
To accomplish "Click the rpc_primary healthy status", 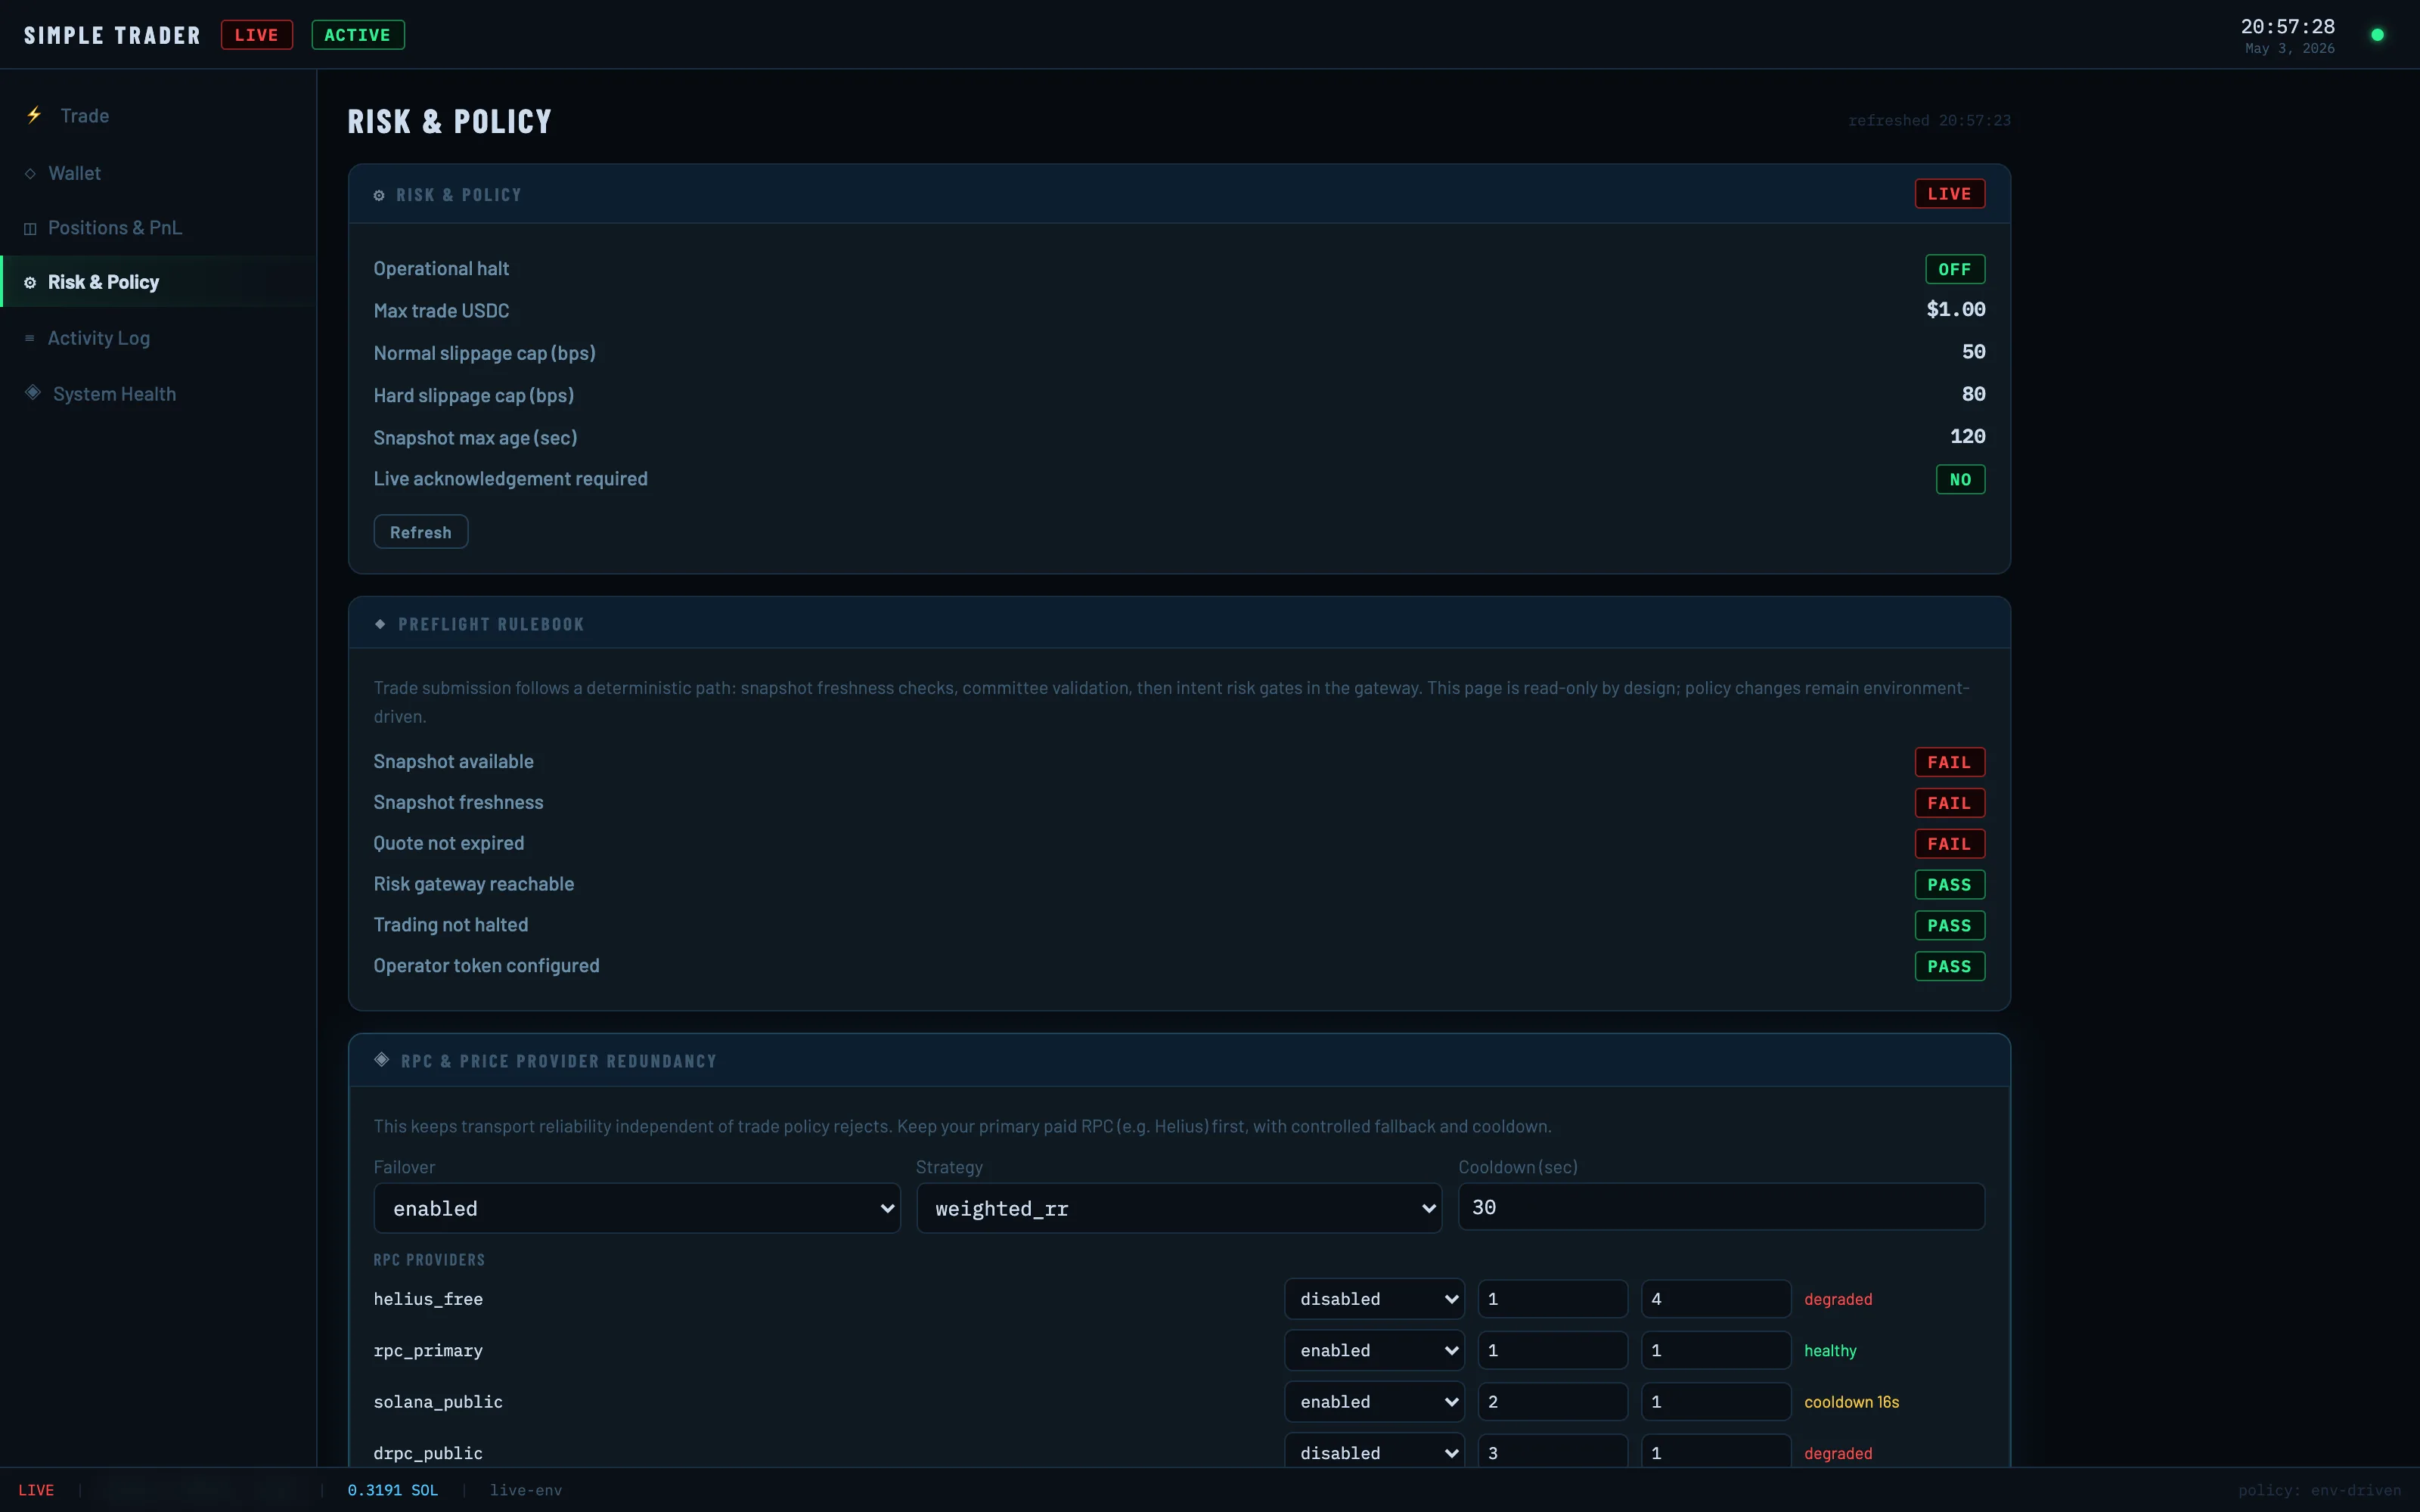I will tap(1830, 1351).
